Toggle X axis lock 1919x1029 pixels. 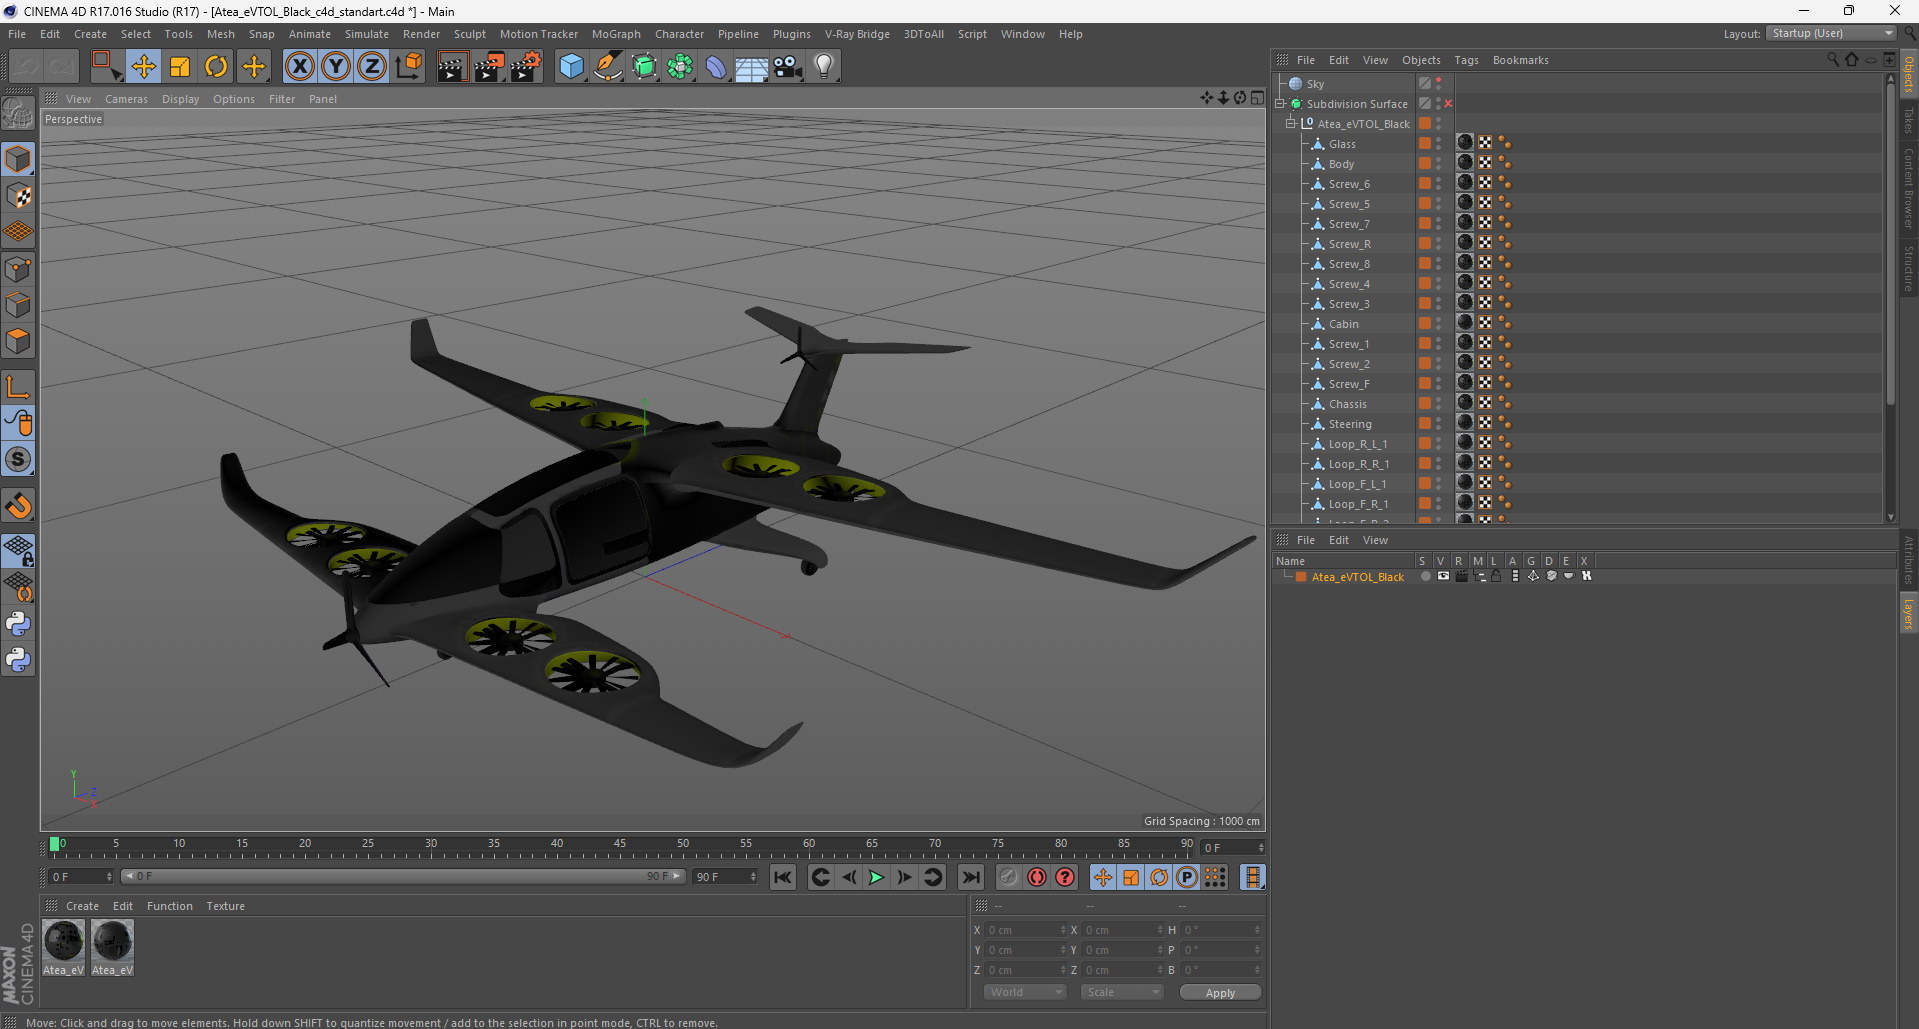(299, 67)
